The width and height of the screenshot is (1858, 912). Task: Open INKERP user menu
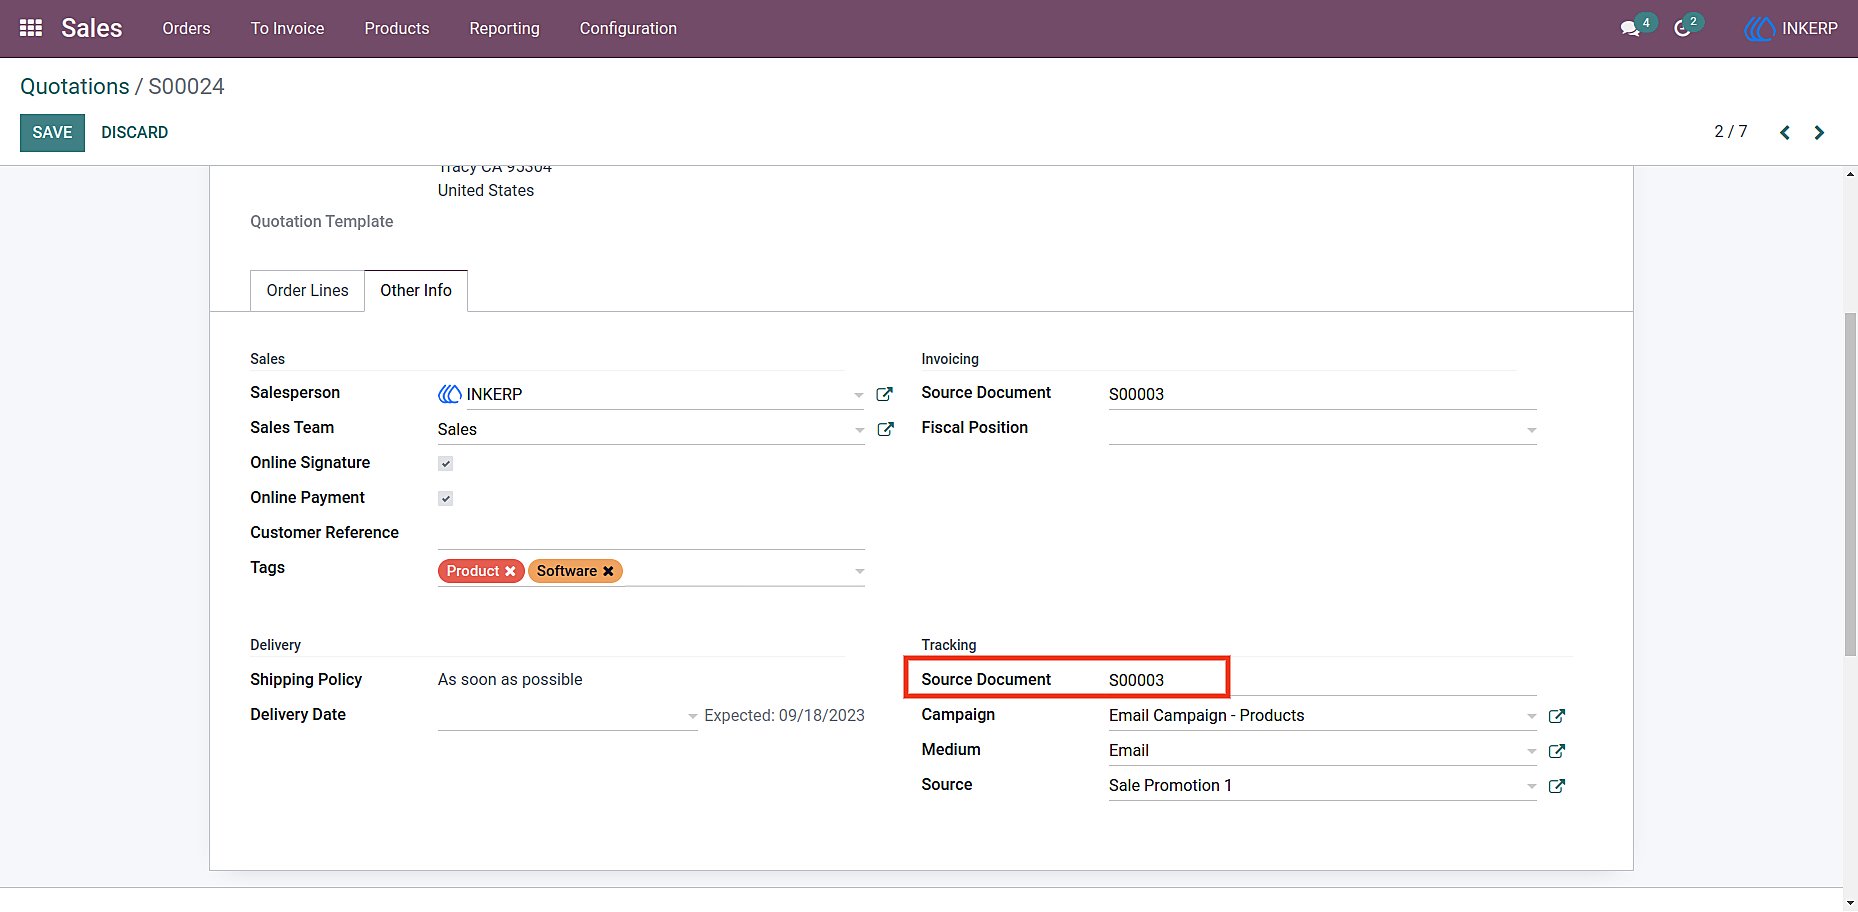[x=1791, y=28]
